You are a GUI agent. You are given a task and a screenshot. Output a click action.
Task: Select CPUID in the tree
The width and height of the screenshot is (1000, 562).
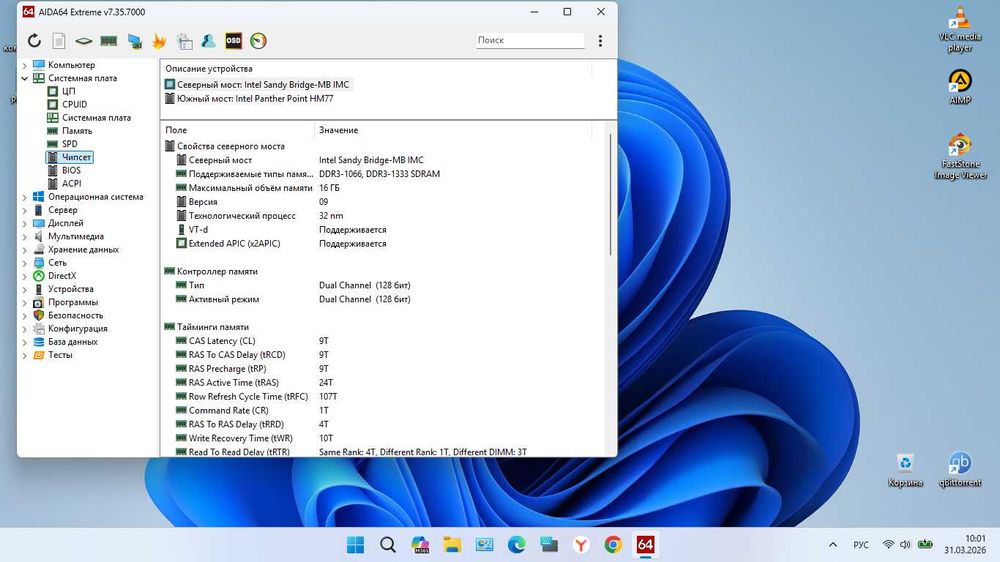pyautogui.click(x=75, y=105)
